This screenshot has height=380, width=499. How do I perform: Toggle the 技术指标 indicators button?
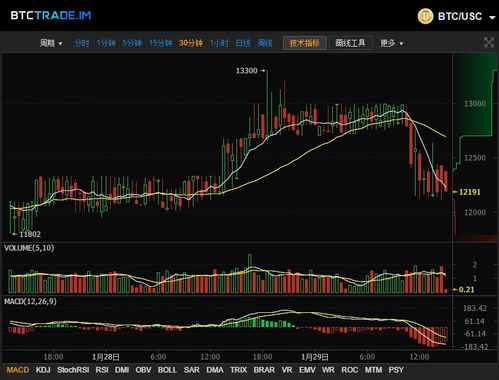tap(305, 43)
